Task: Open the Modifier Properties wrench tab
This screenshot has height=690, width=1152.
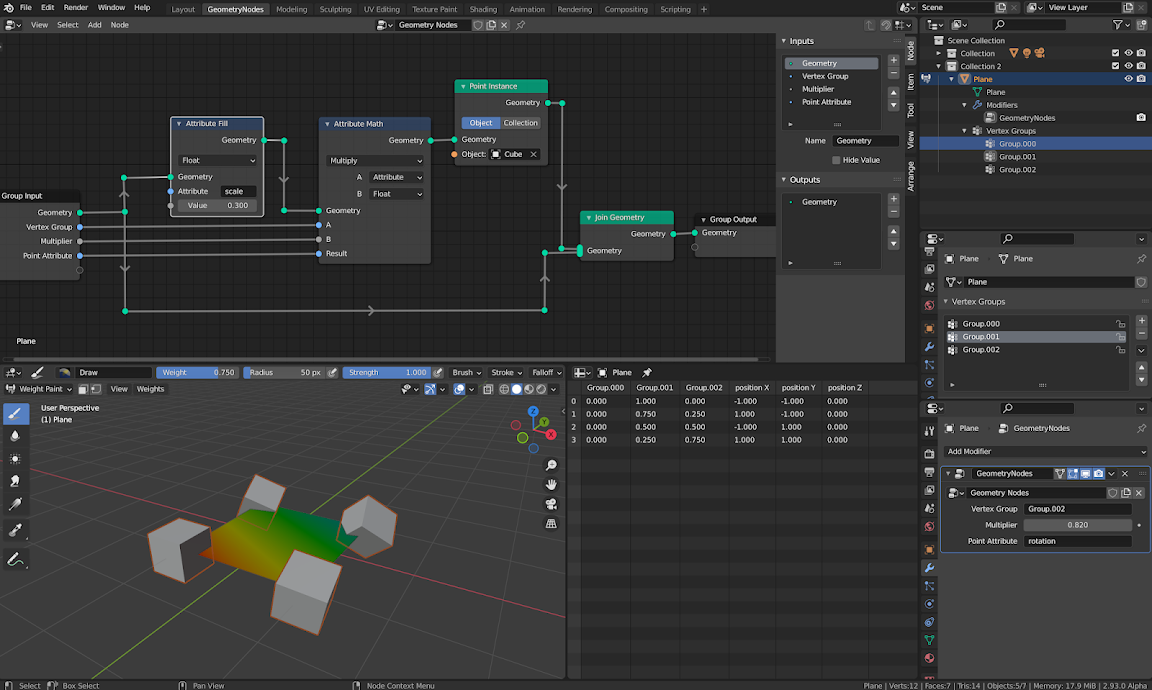Action: (929, 568)
